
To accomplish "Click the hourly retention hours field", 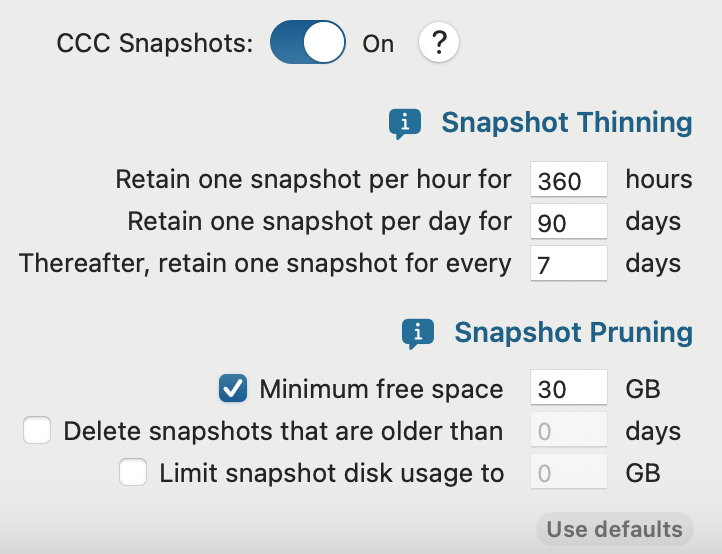I will 569,181.
